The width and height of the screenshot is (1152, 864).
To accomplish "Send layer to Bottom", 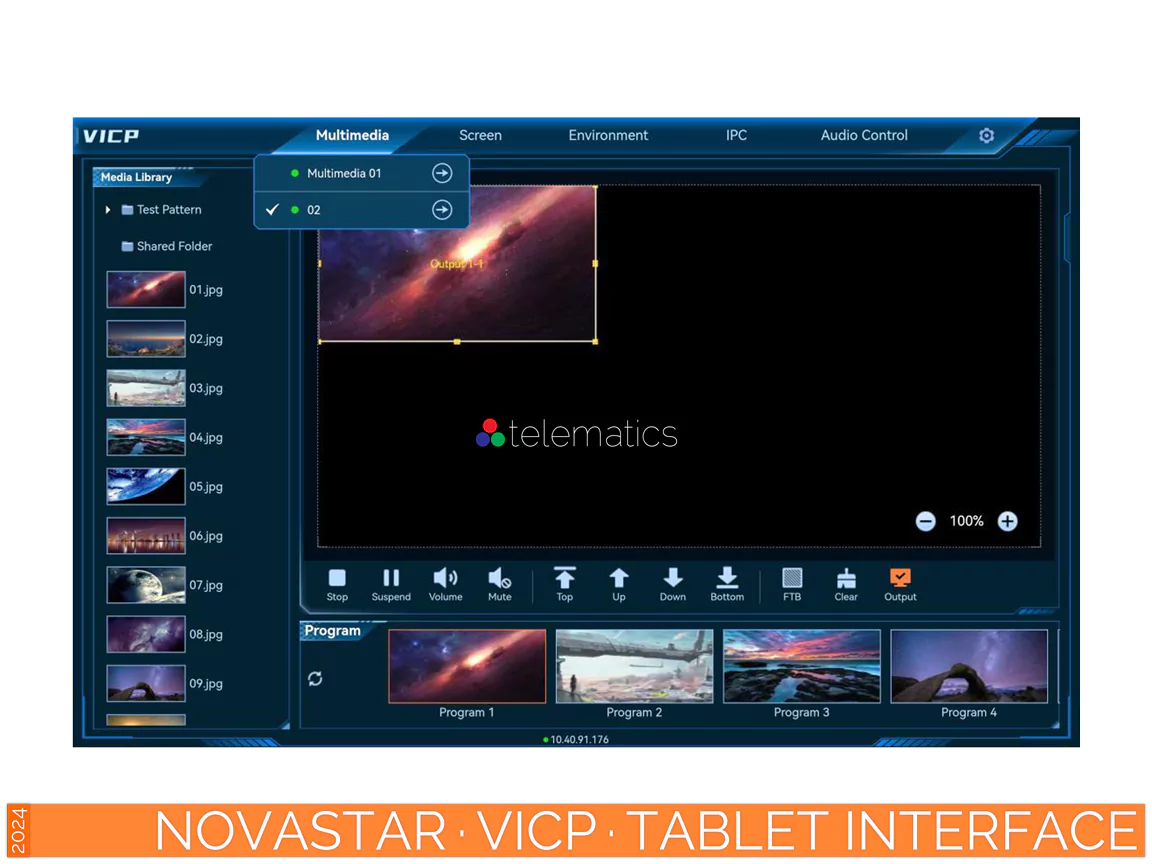I will point(727,579).
